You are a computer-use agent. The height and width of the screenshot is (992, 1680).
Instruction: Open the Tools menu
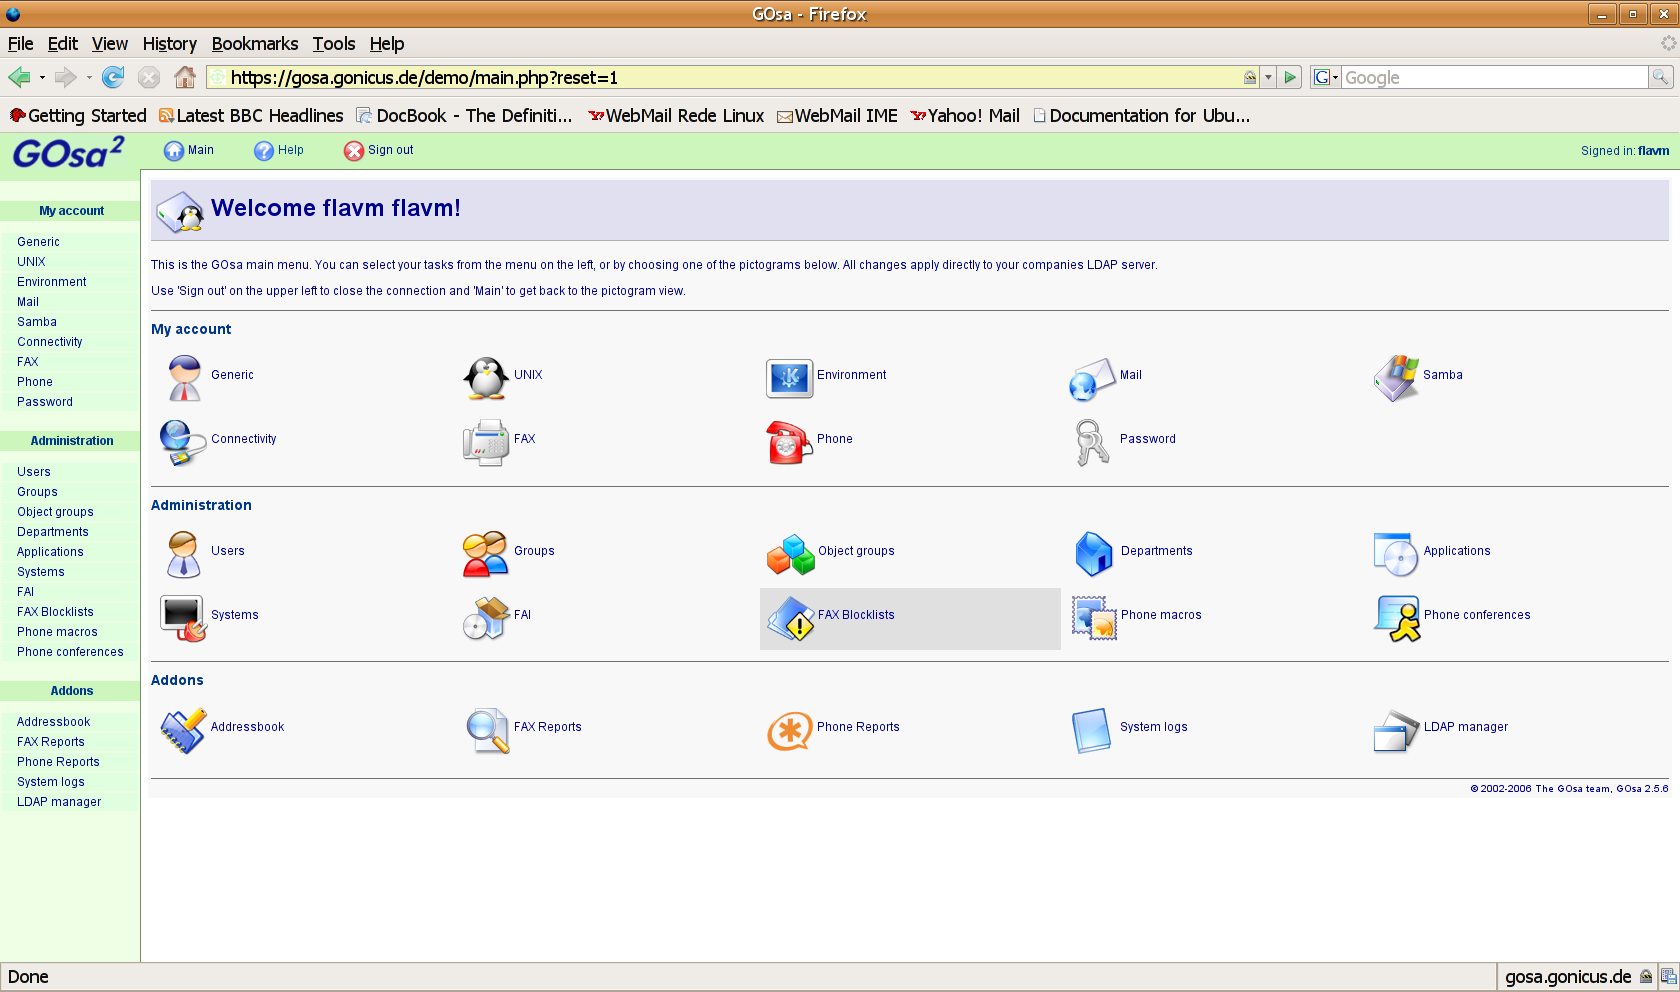[333, 44]
